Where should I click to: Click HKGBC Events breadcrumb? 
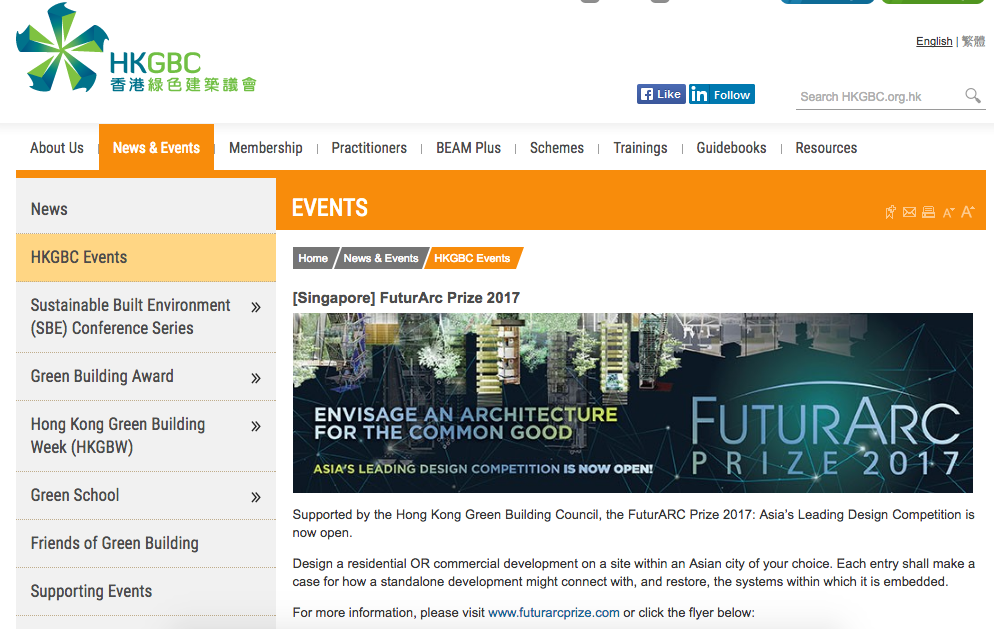pyautogui.click(x=472, y=258)
